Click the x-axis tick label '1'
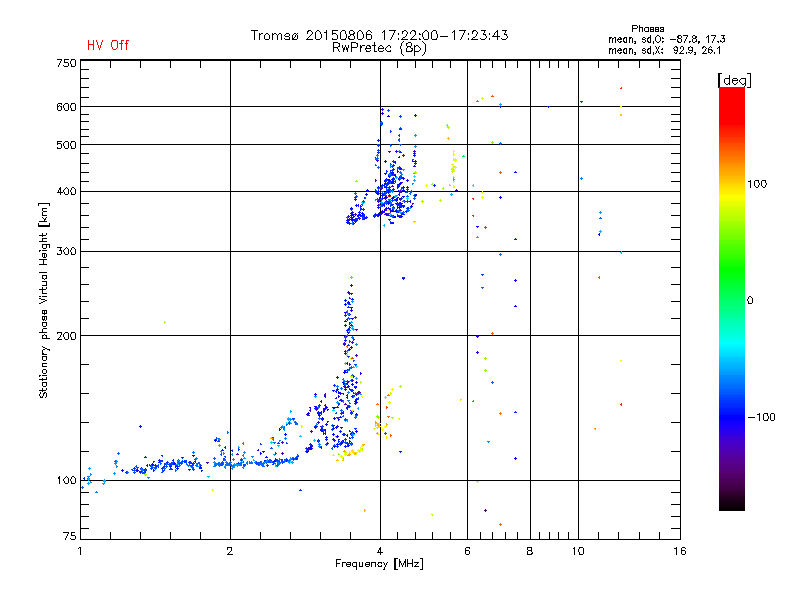The width and height of the screenshot is (800, 600). [80, 551]
